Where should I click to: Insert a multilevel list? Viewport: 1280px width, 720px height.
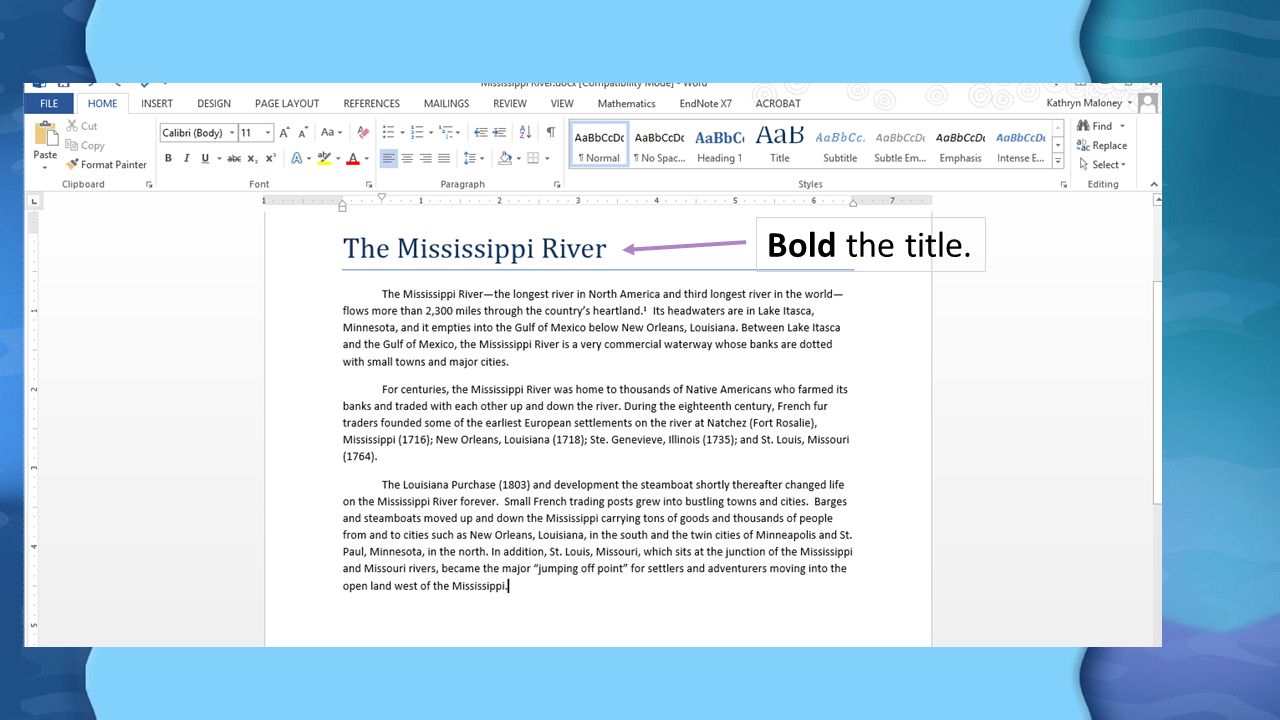point(445,132)
